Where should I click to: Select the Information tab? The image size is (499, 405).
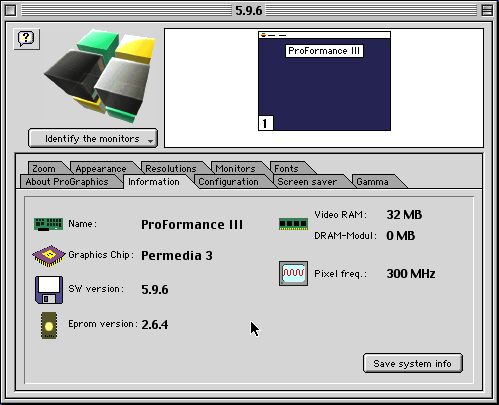154,182
